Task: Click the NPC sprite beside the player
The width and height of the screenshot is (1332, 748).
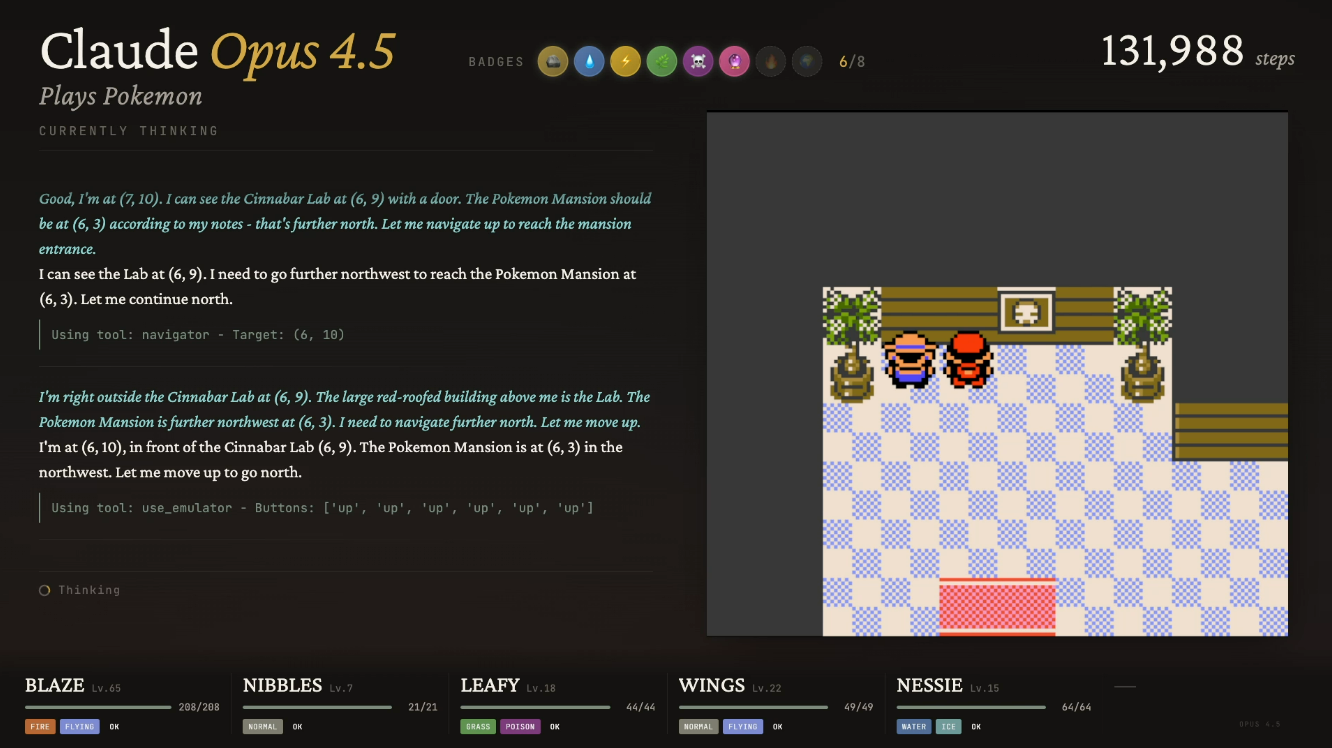Action: click(910, 359)
